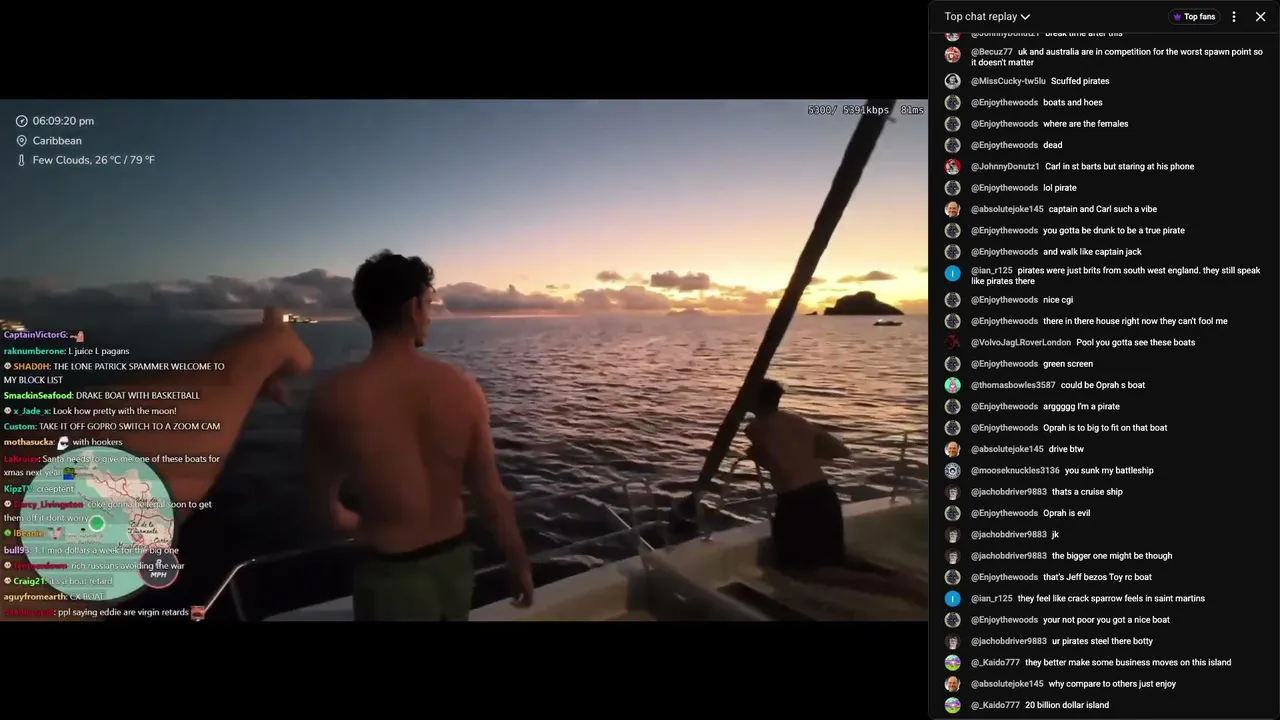Select the 'Few Clouds, 26 °C / 79 °F' text
Screen dimensions: 1280x720
(x=94, y=160)
